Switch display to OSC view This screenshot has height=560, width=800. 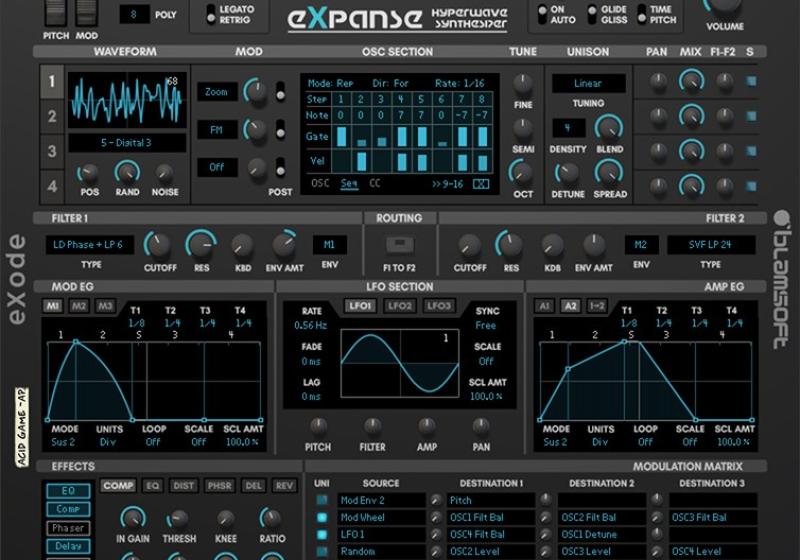(x=320, y=184)
